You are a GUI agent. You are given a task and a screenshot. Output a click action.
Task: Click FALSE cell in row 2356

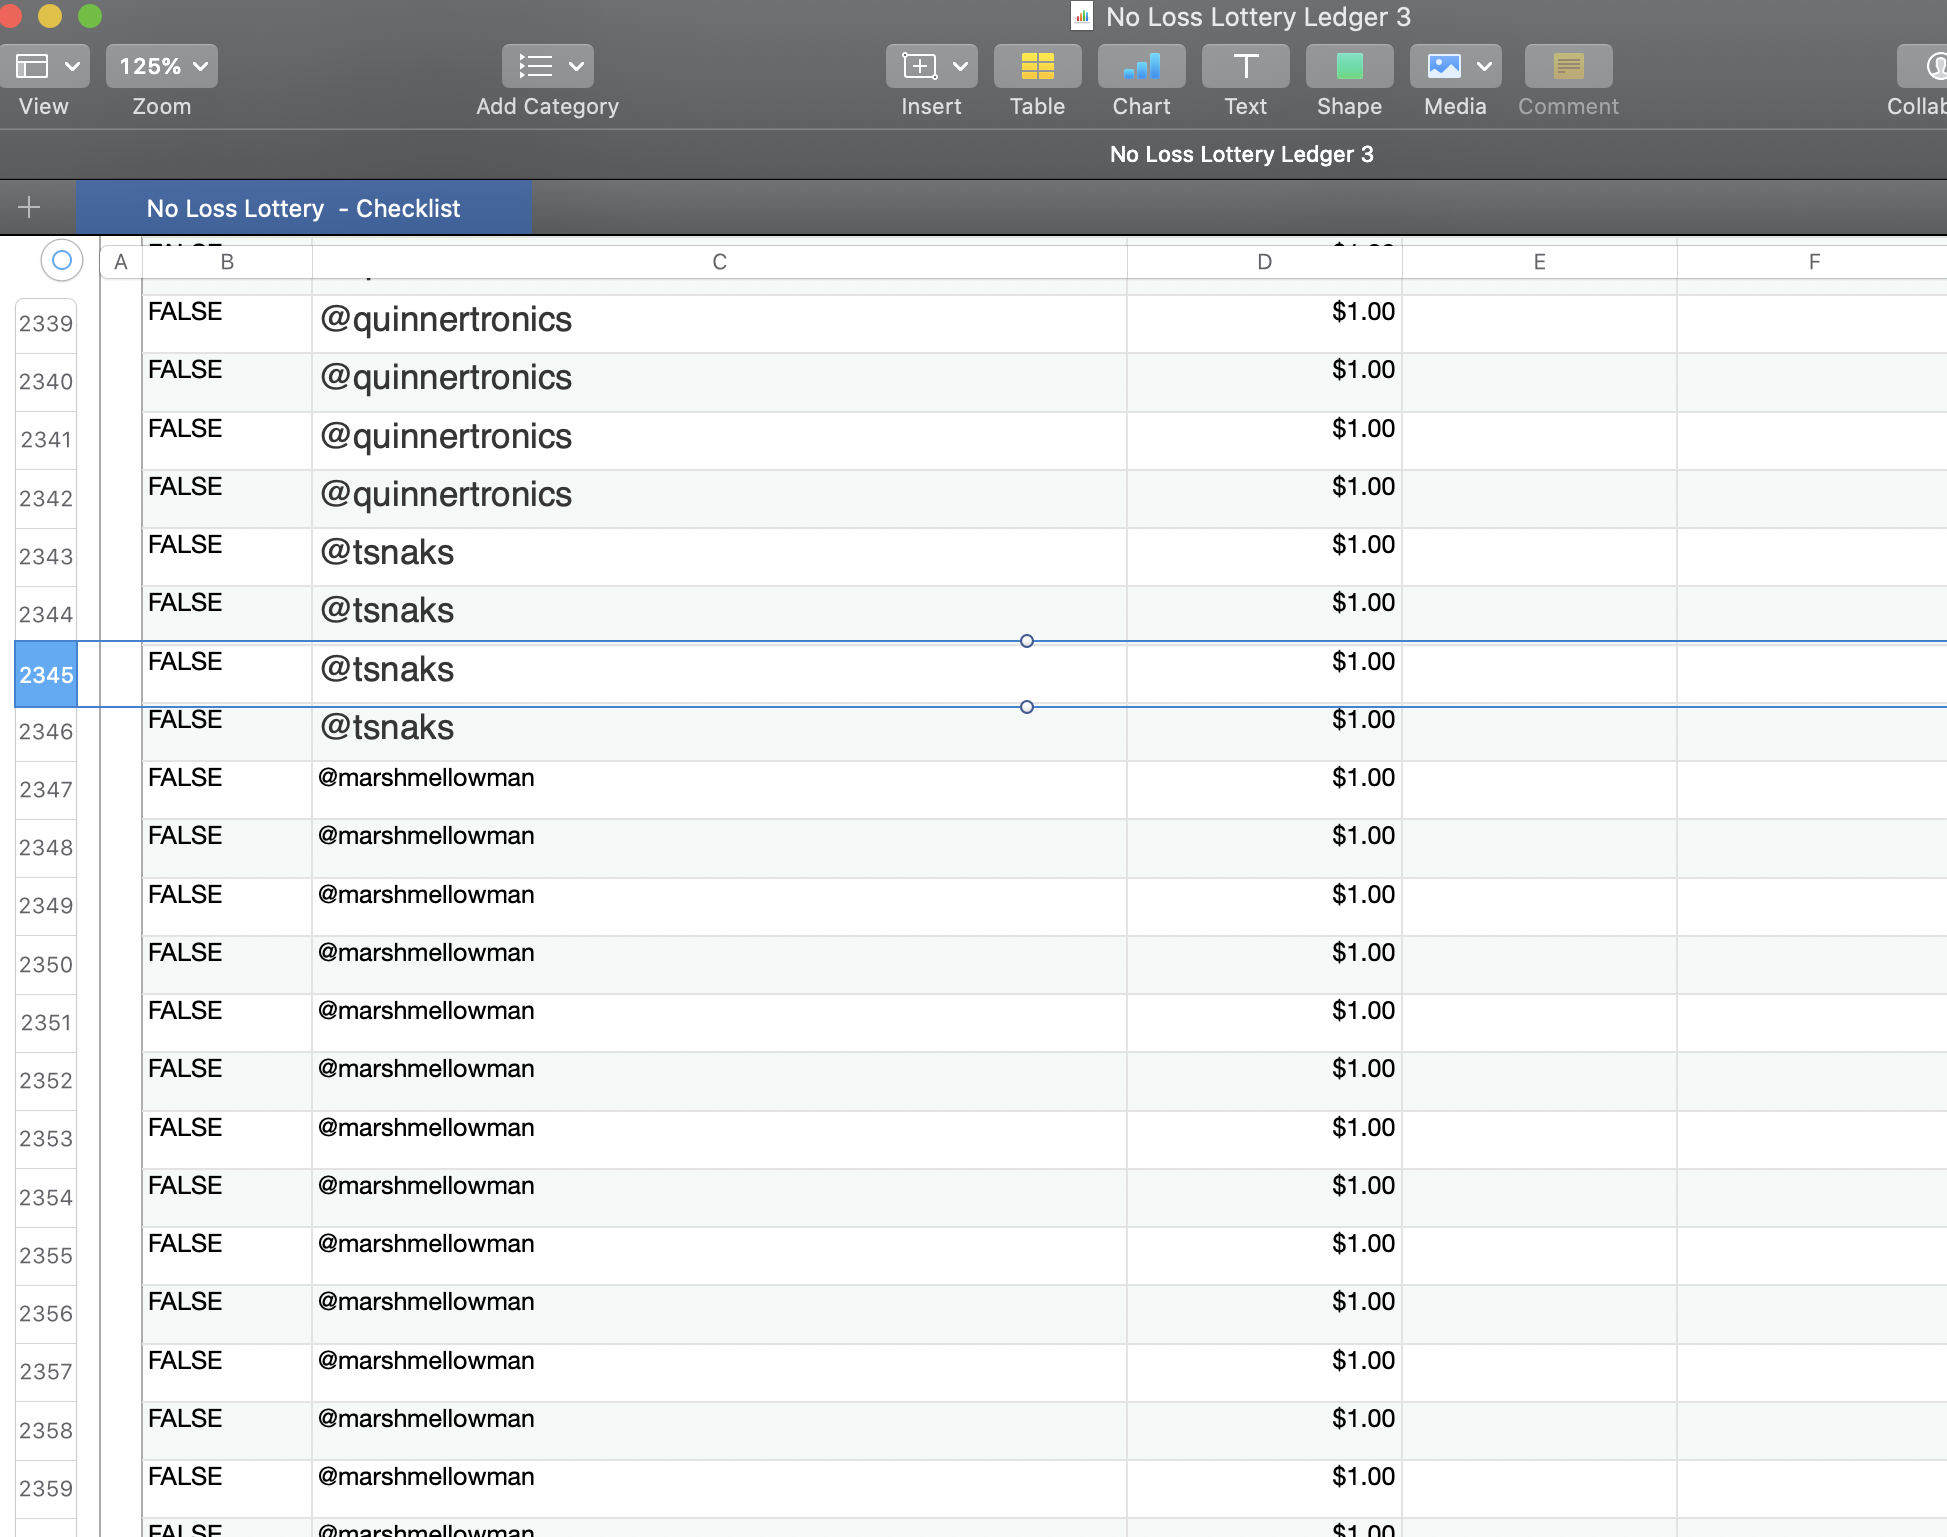[x=227, y=1314]
